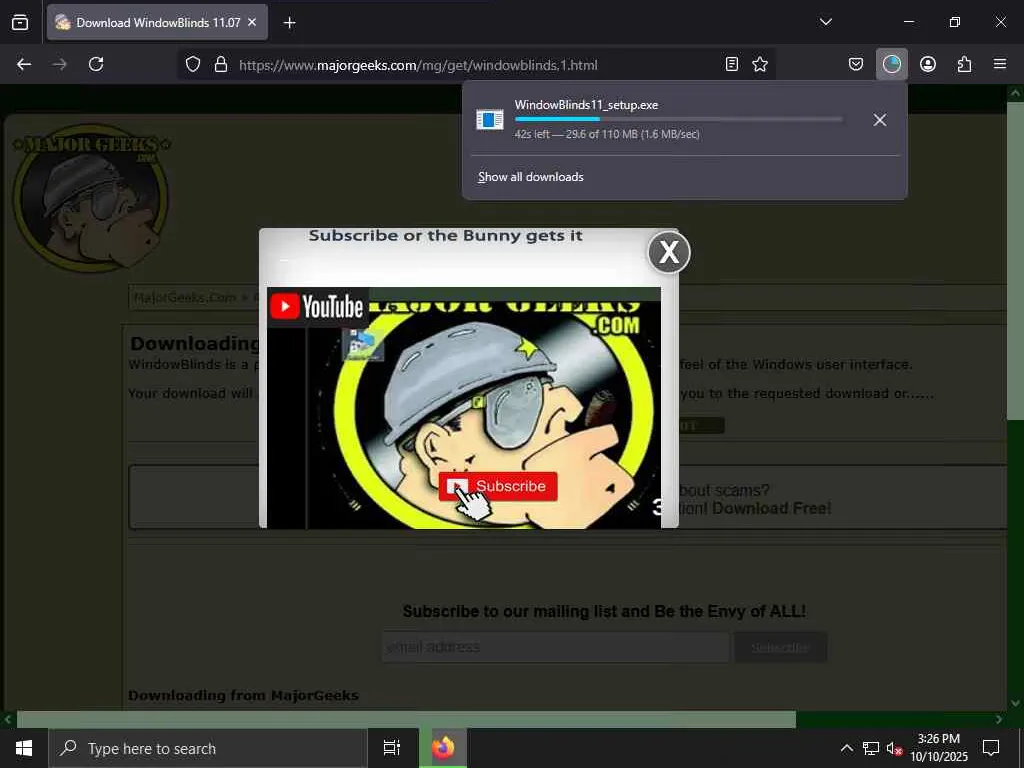Click the Type here to search box

click(208, 748)
